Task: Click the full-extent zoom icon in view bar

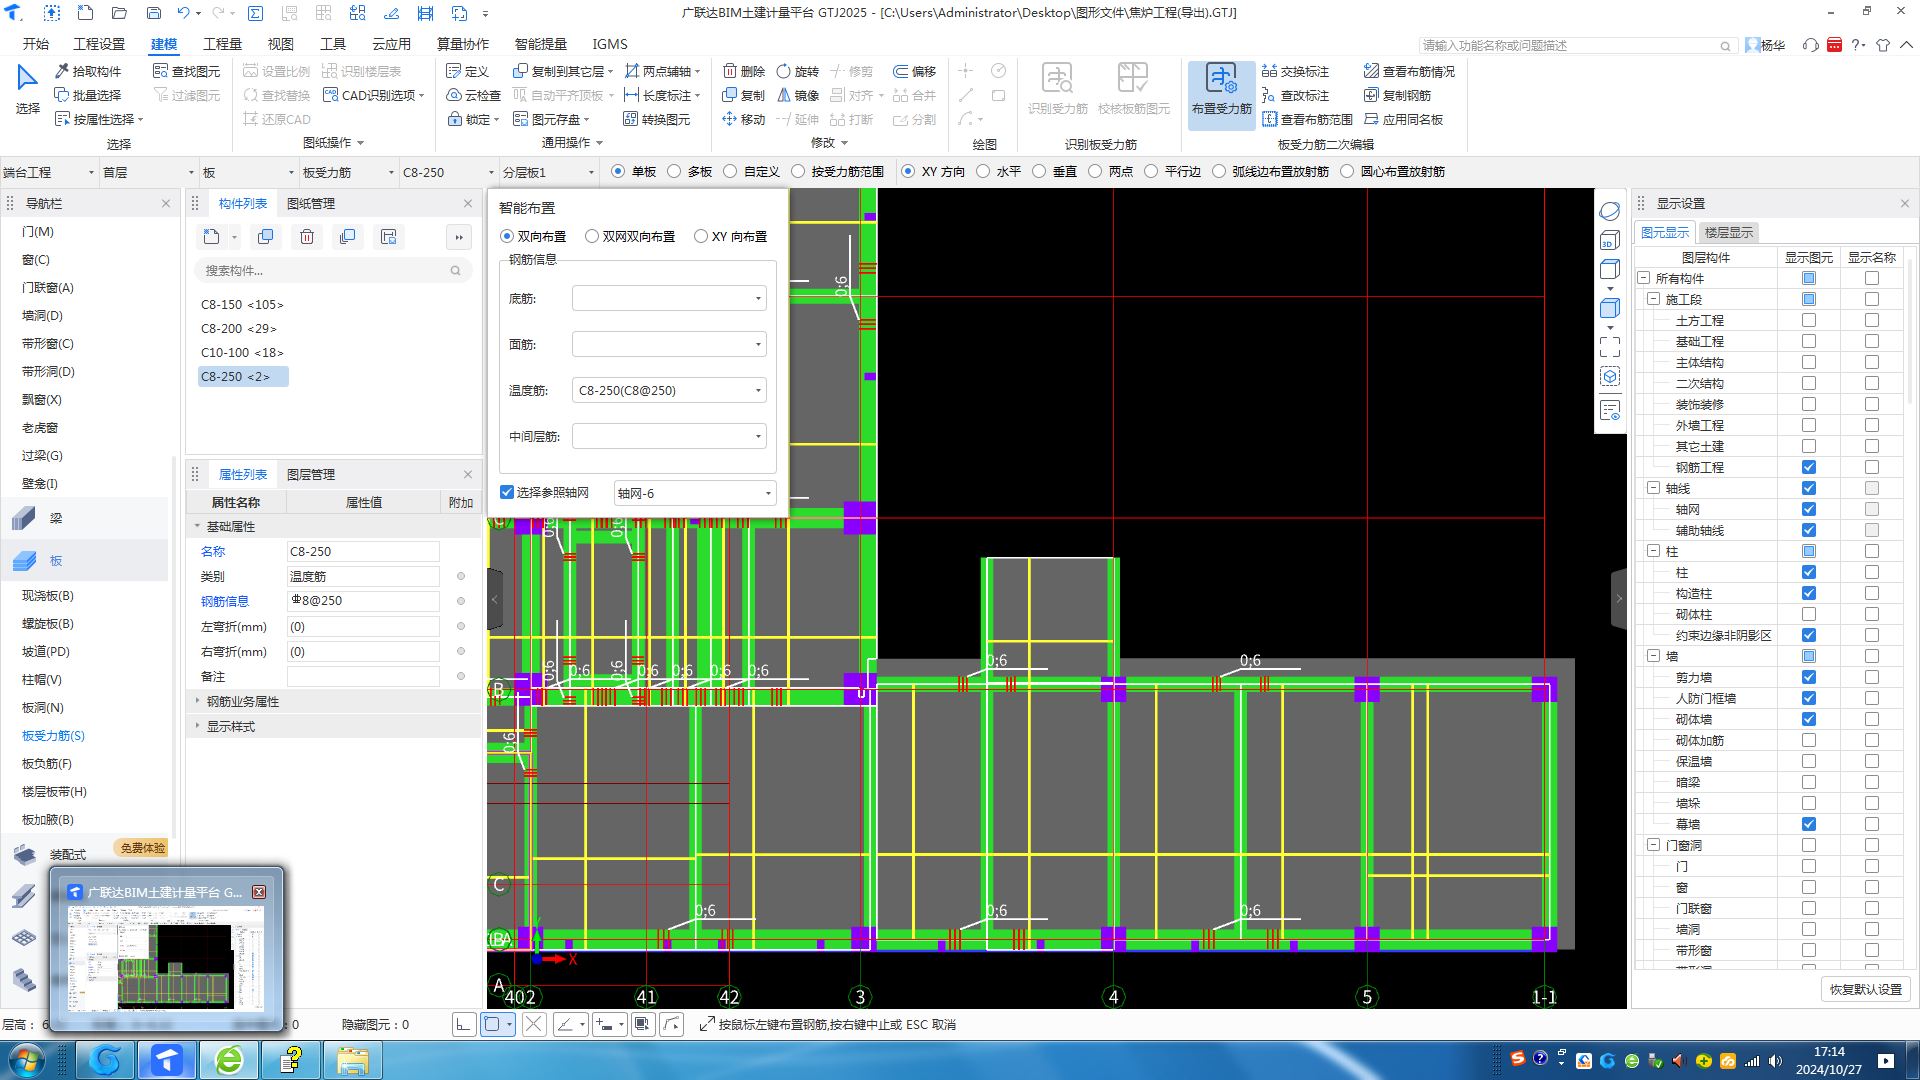Action: (x=1609, y=346)
